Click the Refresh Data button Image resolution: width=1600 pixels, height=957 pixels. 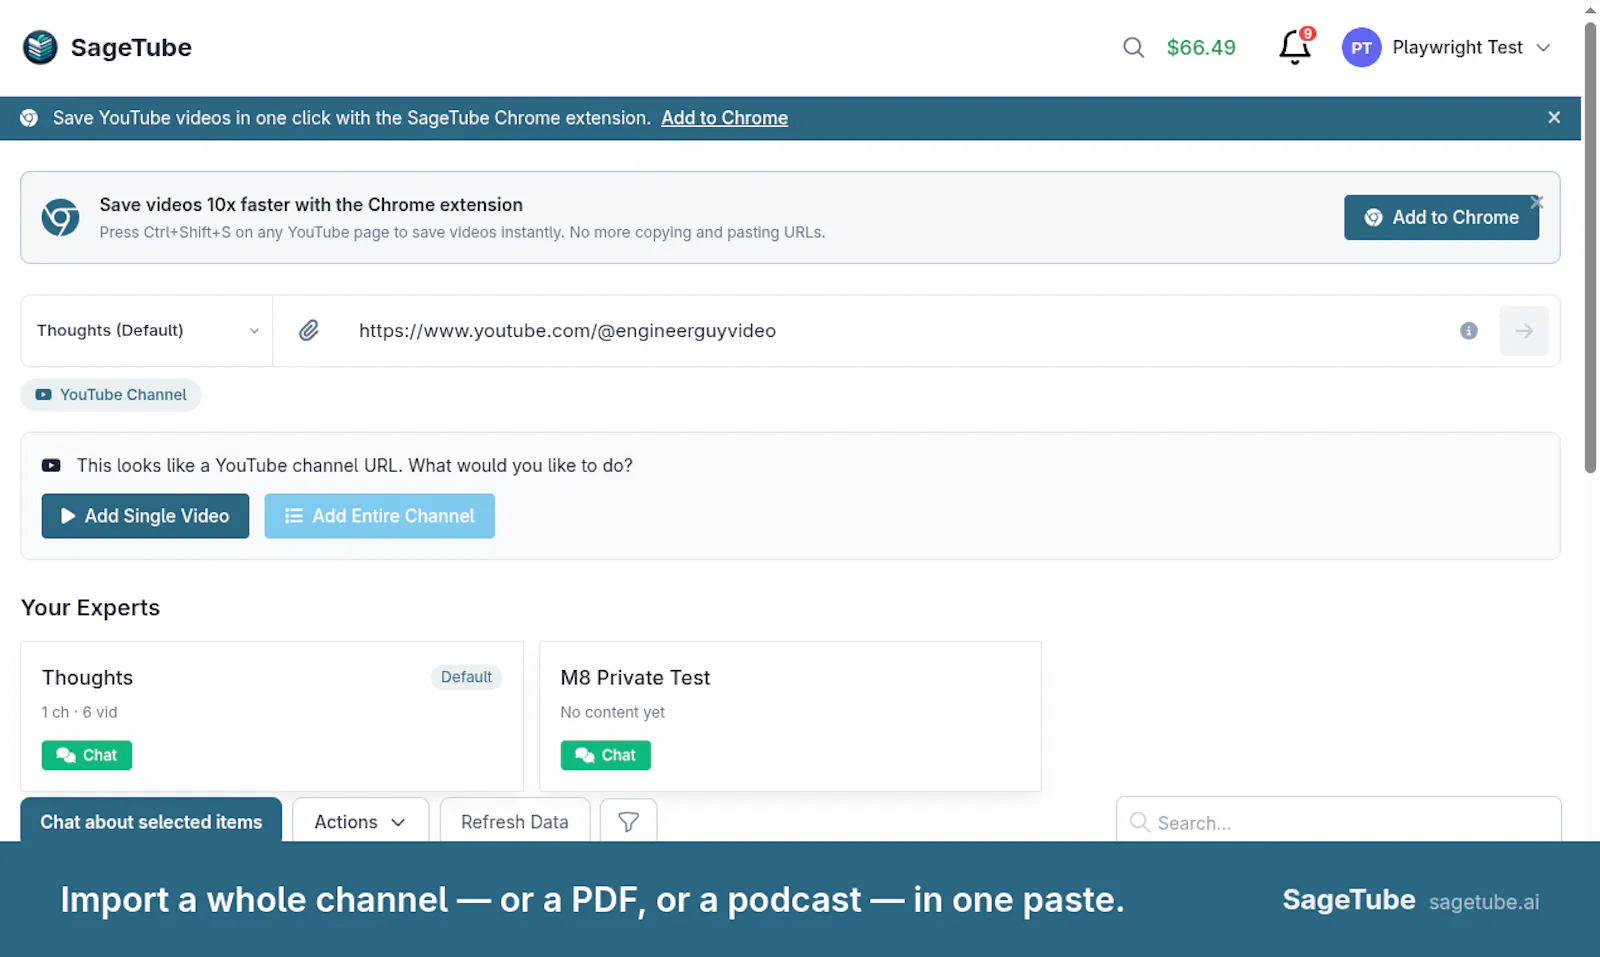[515, 821]
